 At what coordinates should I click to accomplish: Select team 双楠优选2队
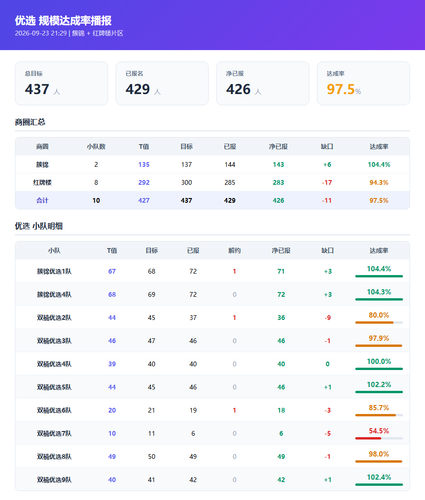54,318
